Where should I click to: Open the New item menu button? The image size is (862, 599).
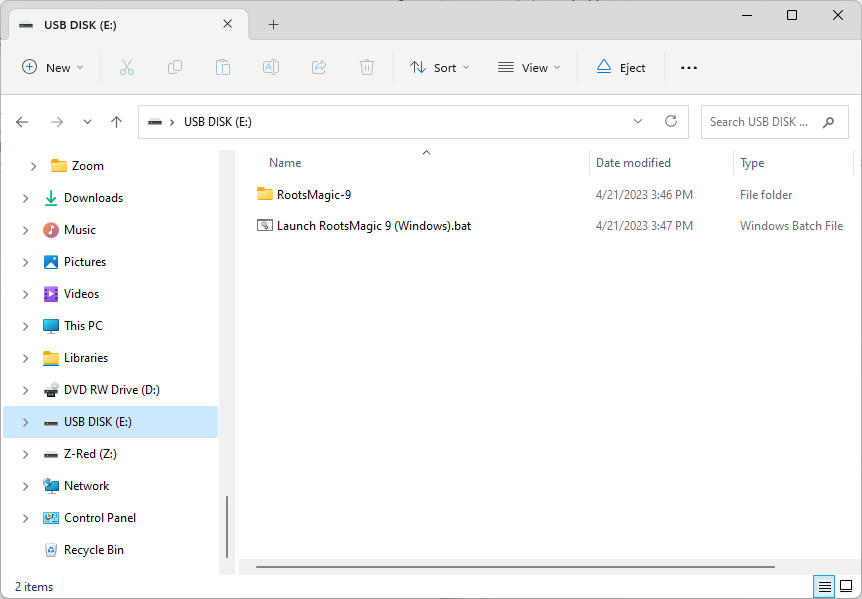point(53,67)
